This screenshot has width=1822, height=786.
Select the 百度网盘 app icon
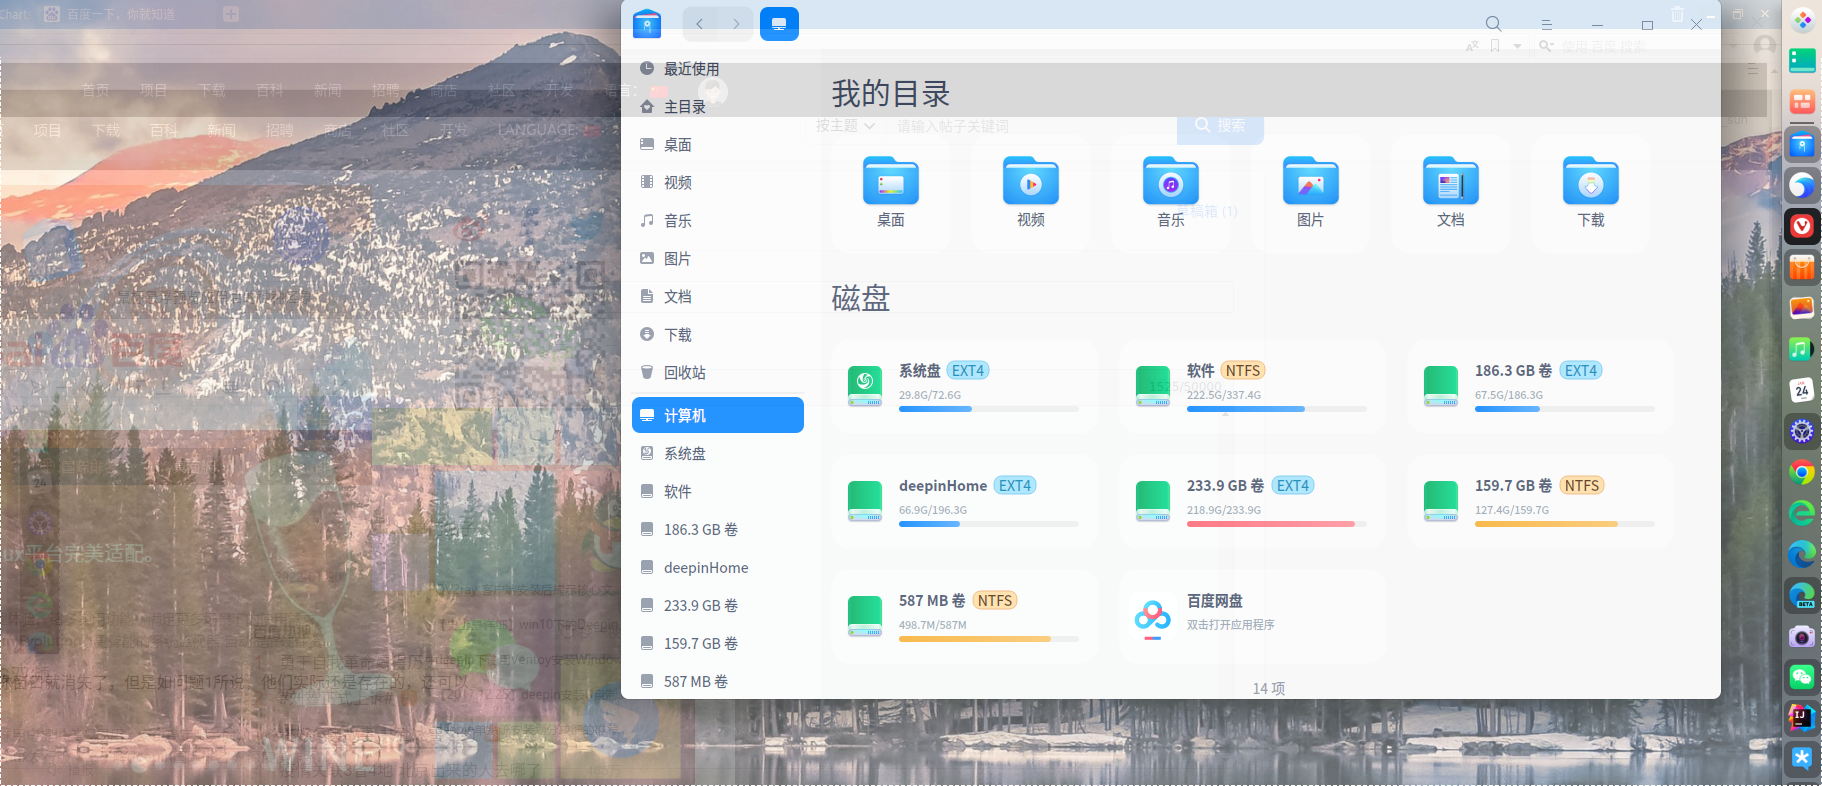coord(1153,617)
